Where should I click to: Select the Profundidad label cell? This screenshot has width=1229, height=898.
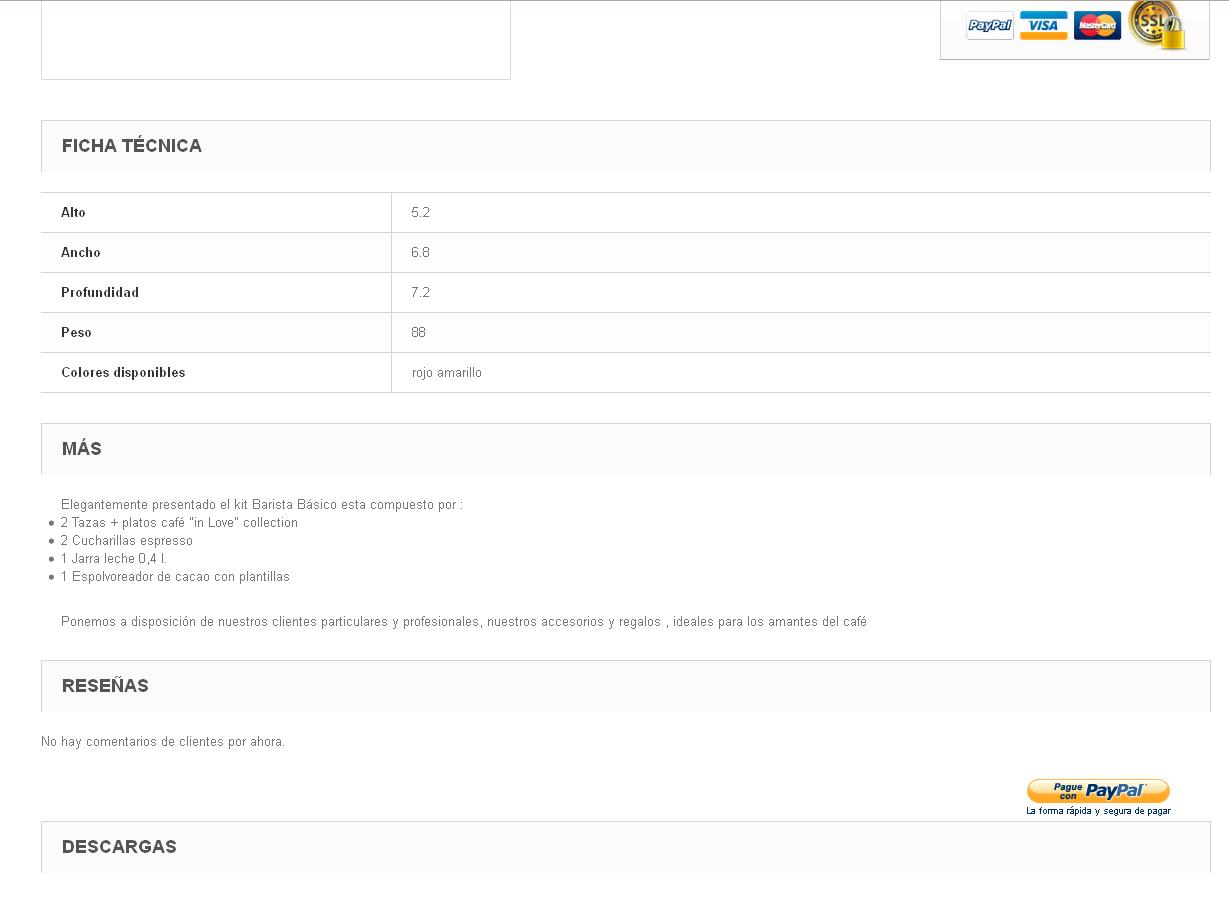pos(216,292)
